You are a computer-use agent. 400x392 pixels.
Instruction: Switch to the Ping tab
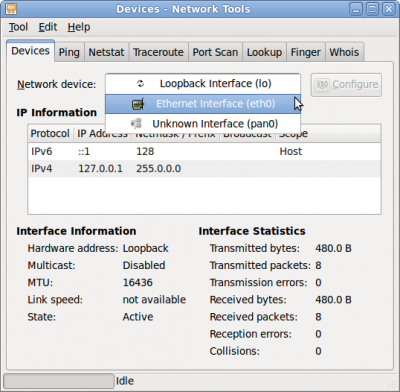[69, 52]
